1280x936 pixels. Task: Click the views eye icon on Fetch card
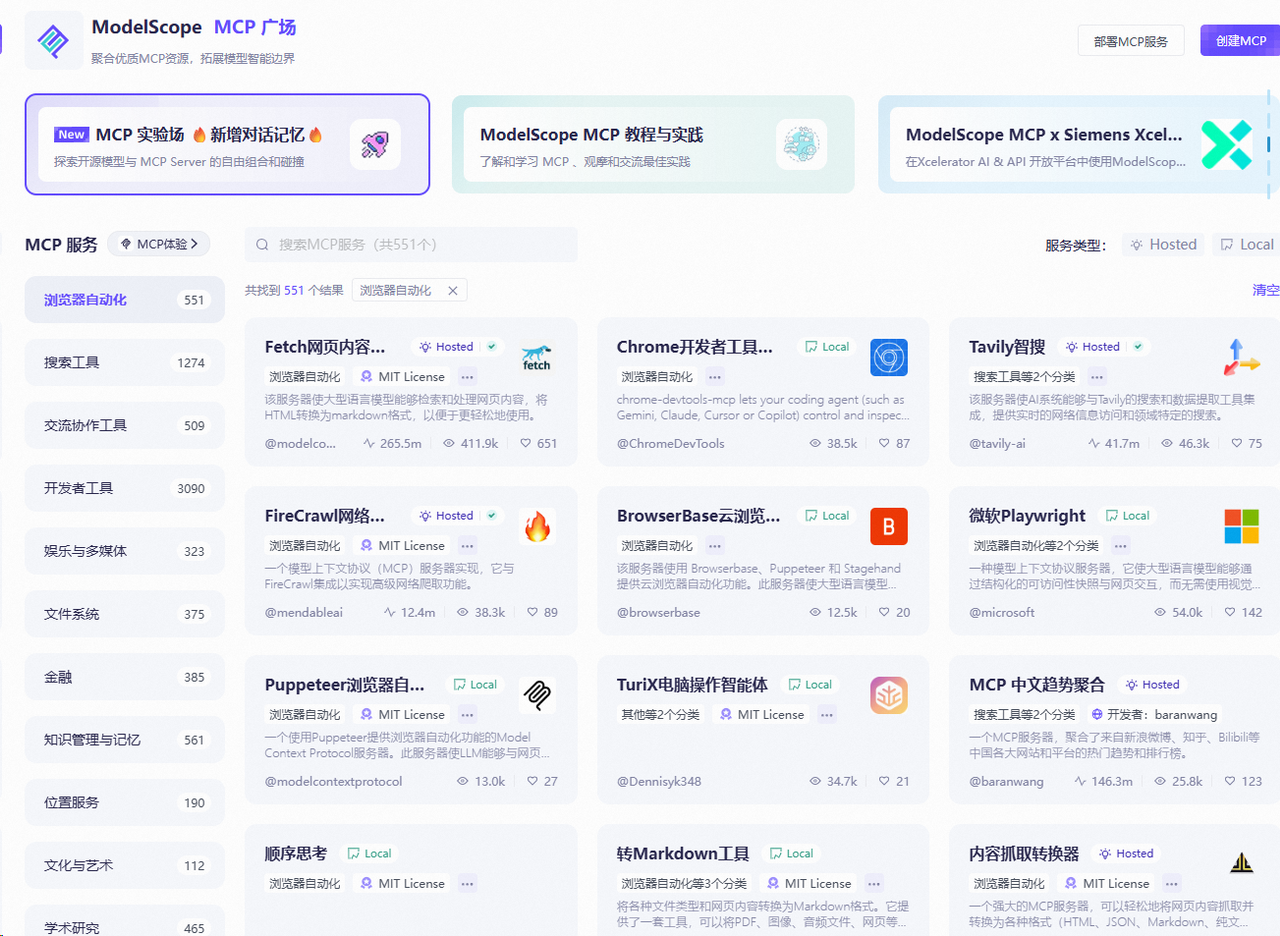[449, 443]
